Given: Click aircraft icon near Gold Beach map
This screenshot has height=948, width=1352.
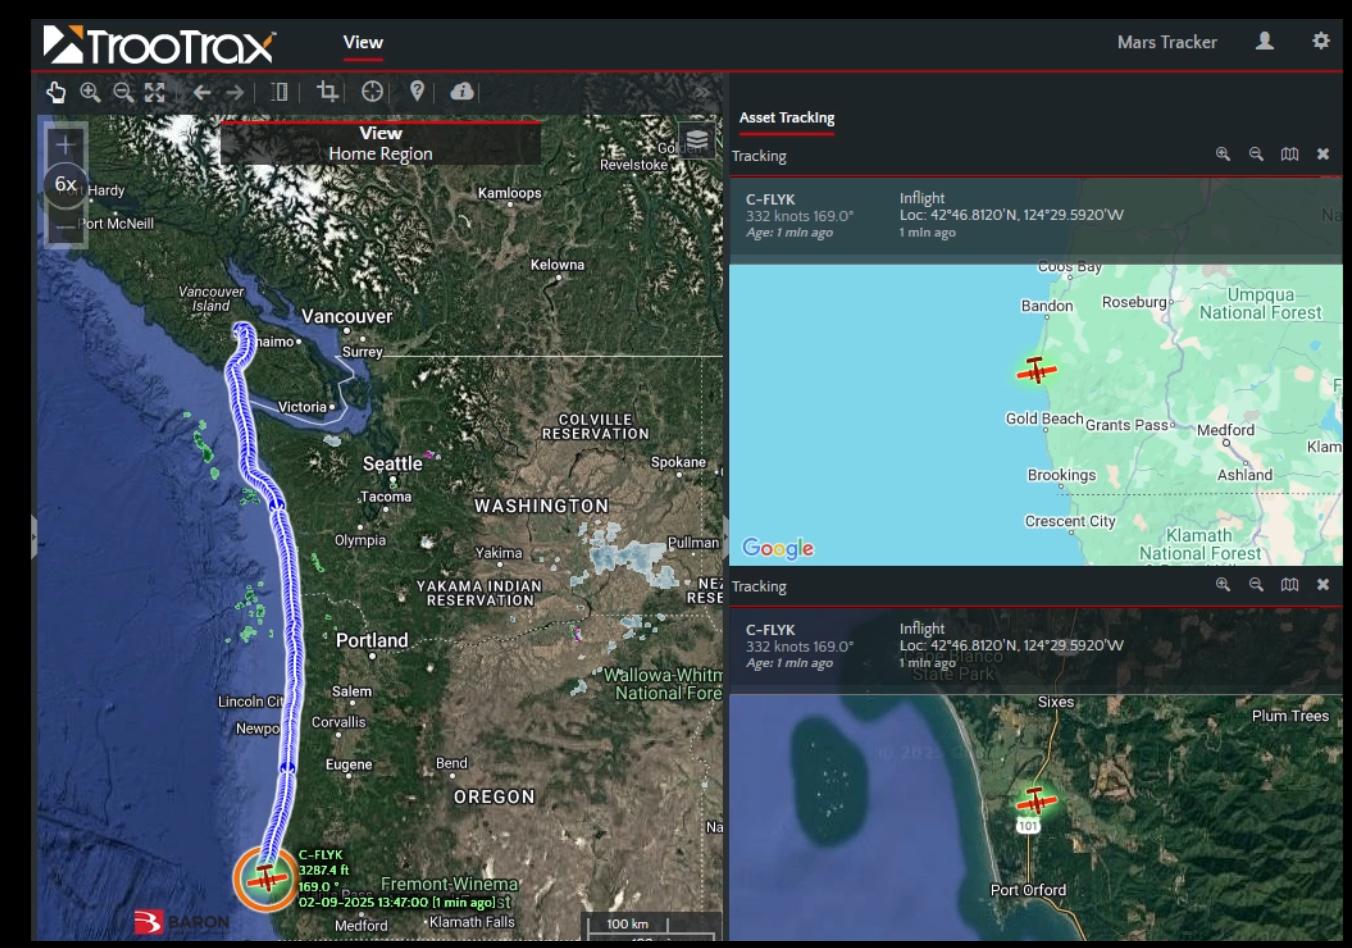Looking at the screenshot, I should pos(1037,370).
